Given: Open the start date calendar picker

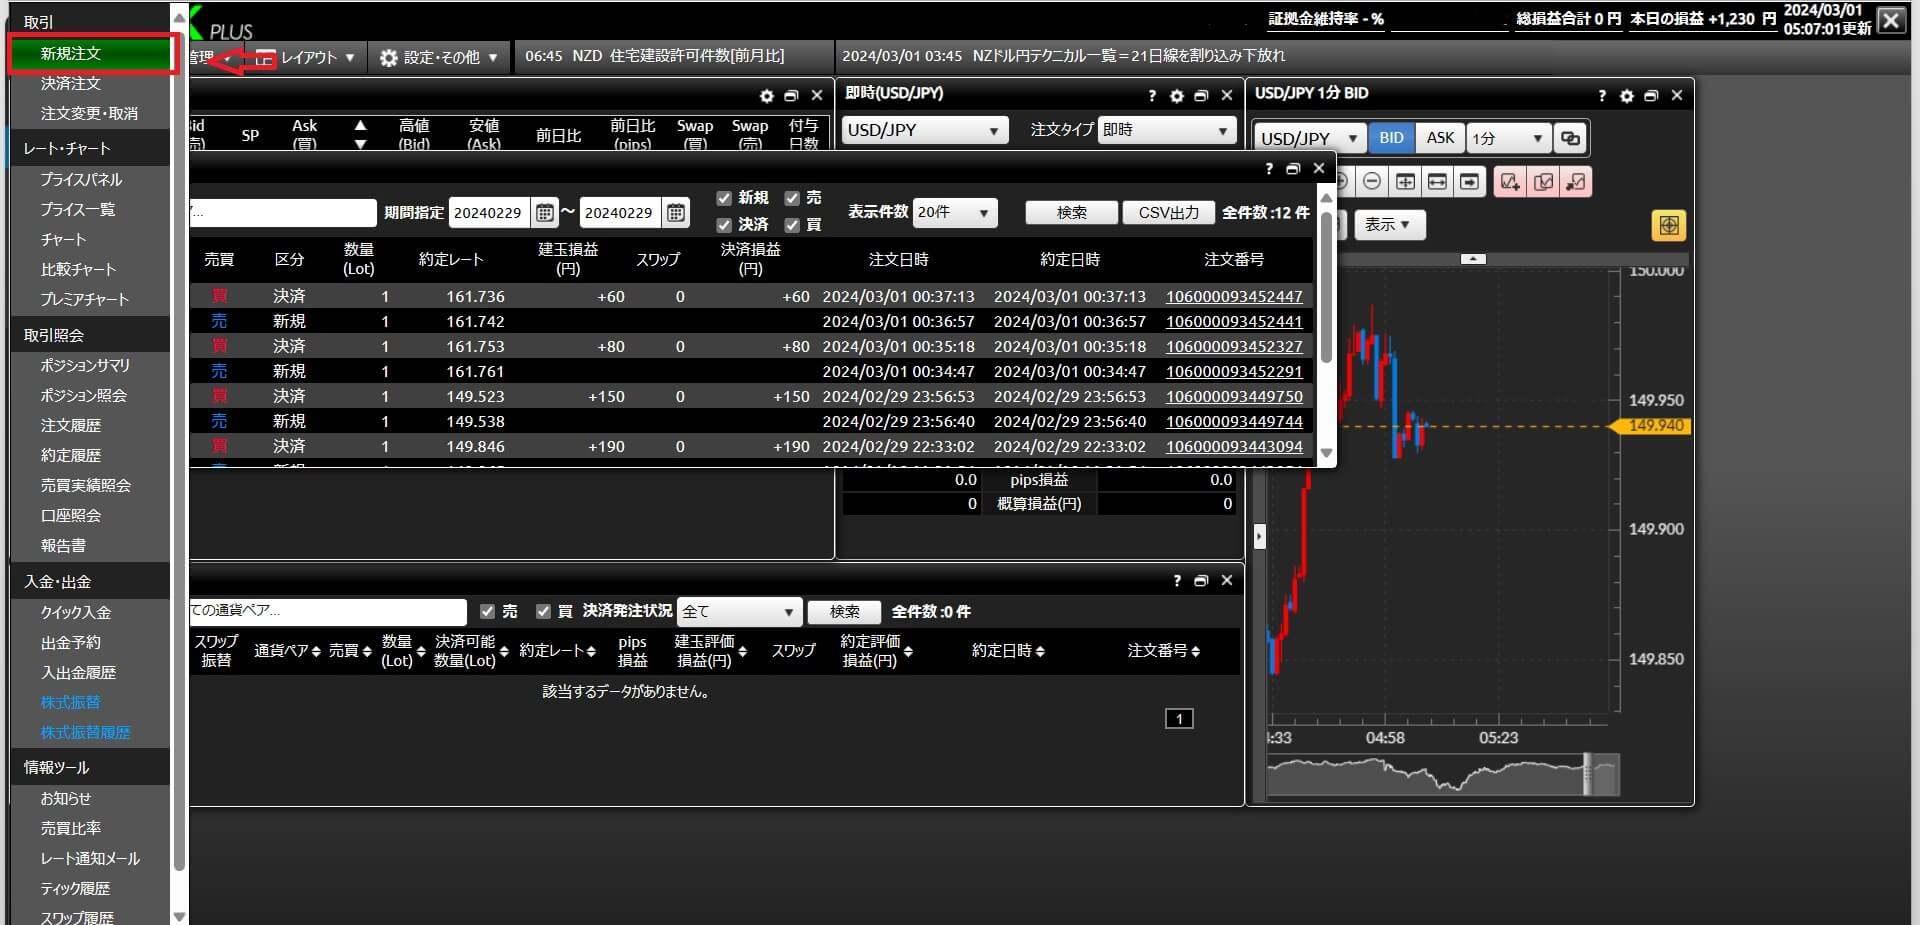Looking at the screenshot, I should (545, 212).
